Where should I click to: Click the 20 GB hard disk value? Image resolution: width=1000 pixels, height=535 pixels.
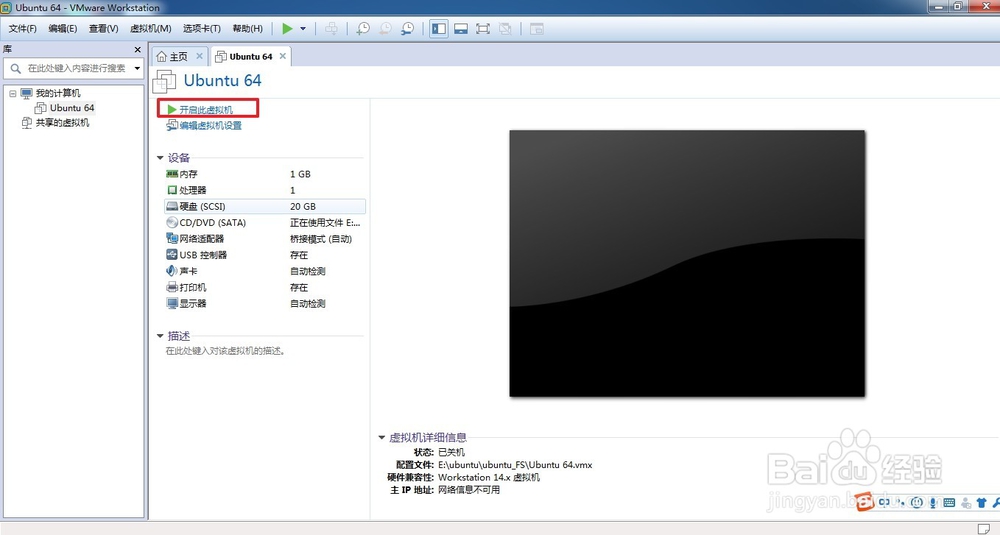(303, 207)
